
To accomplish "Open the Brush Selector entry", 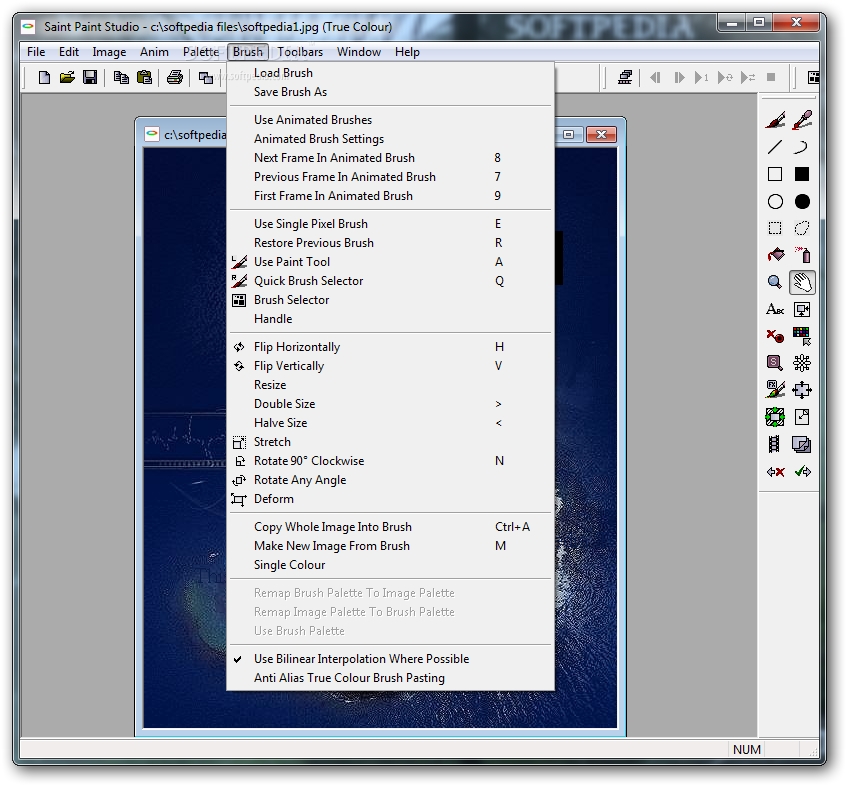I will tap(390, 299).
